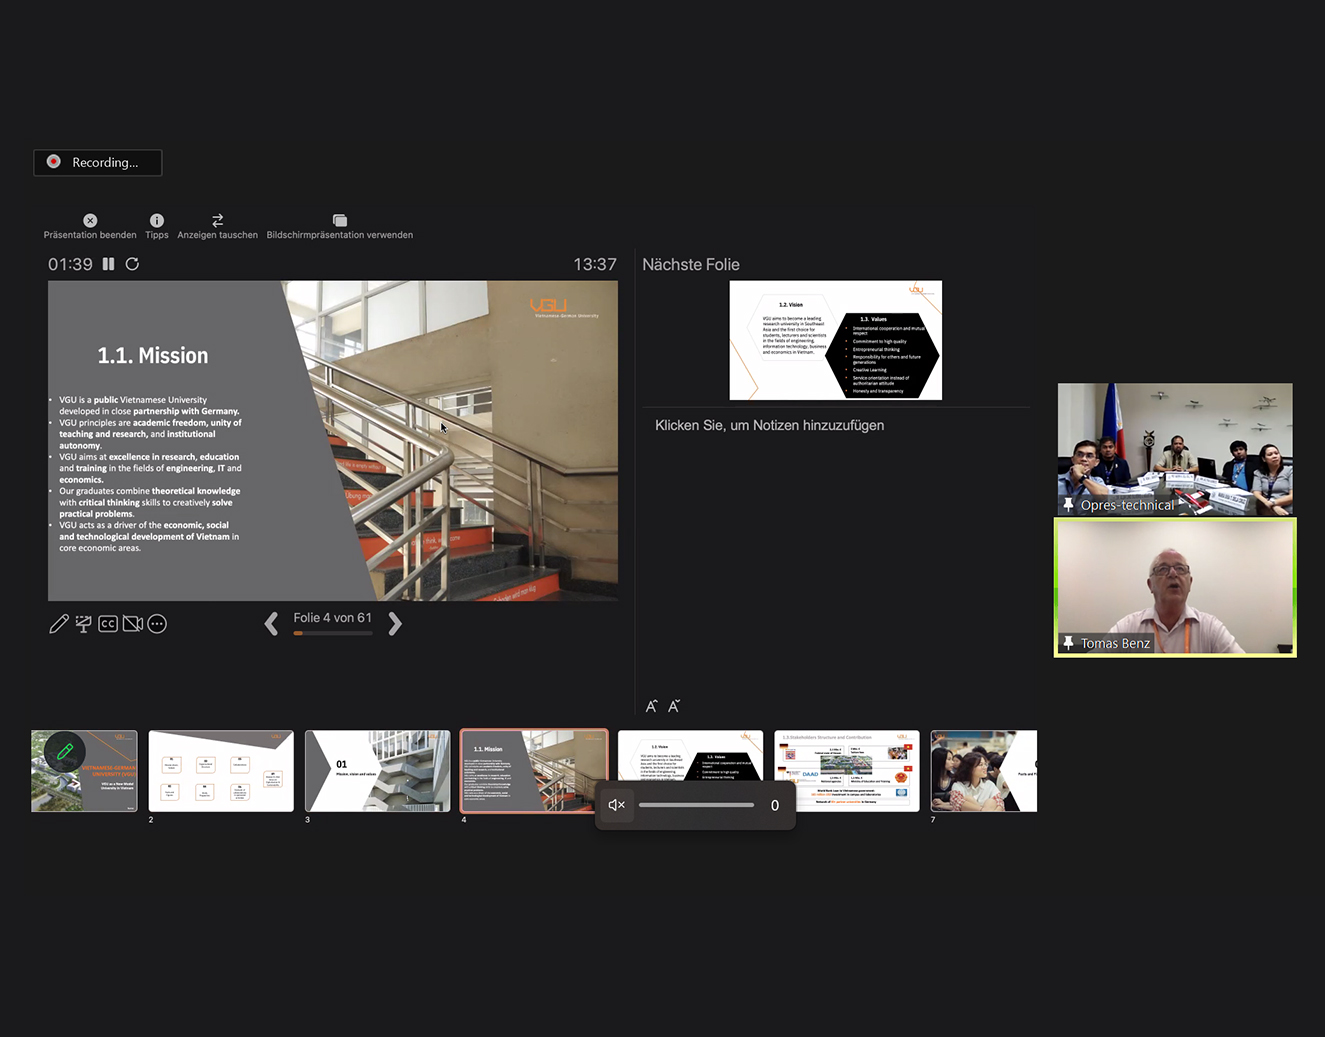Select the pen annotation tool

(x=59, y=624)
